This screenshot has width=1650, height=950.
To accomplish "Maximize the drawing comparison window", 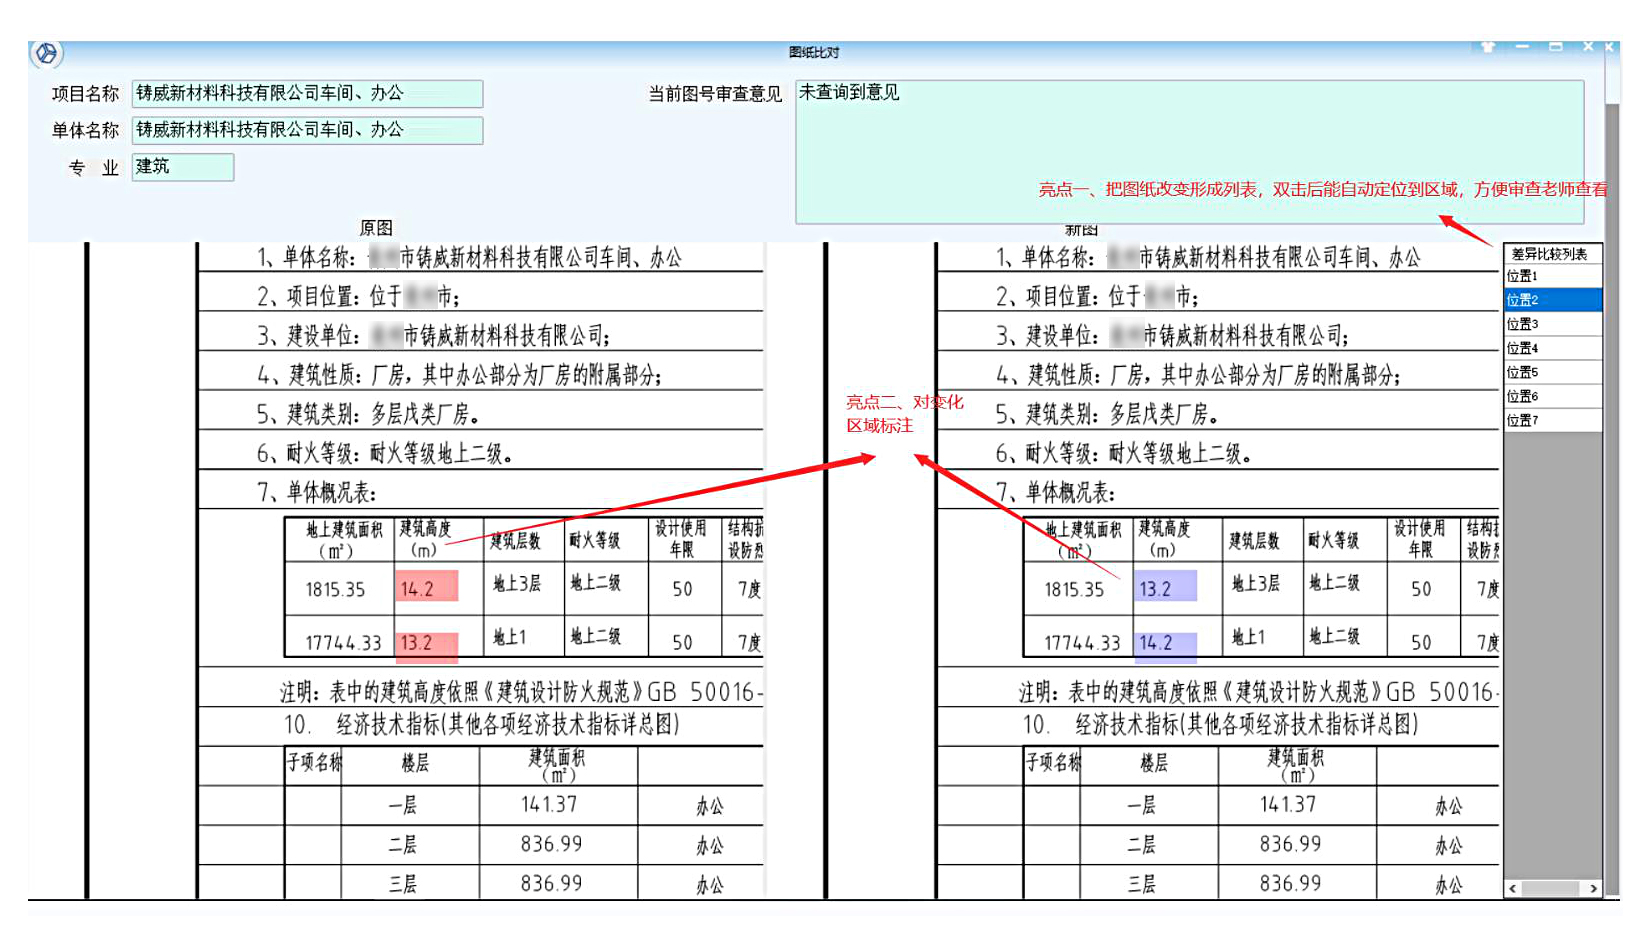I will point(1556,47).
